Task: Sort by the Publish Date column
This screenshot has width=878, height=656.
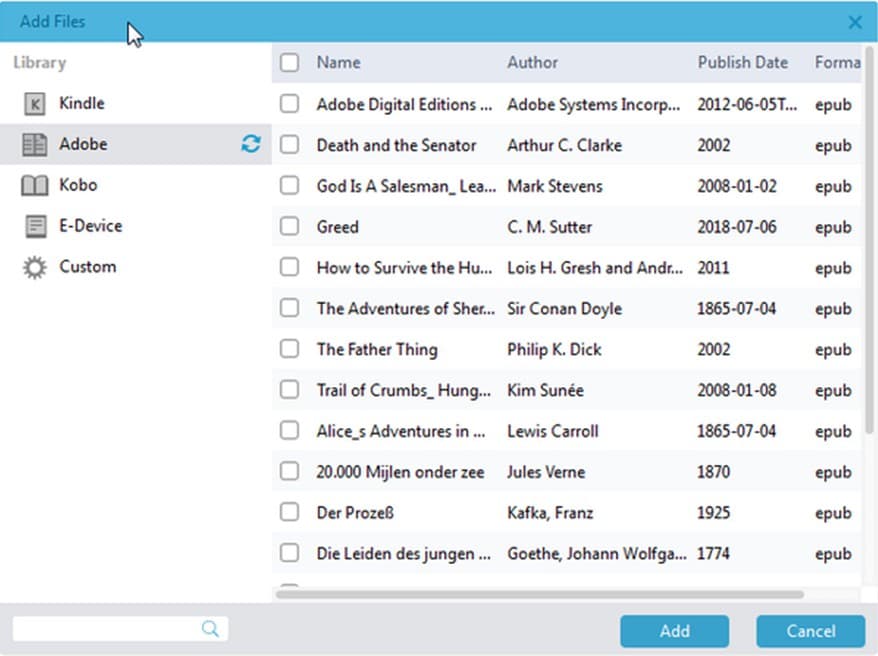Action: pyautogui.click(x=742, y=63)
